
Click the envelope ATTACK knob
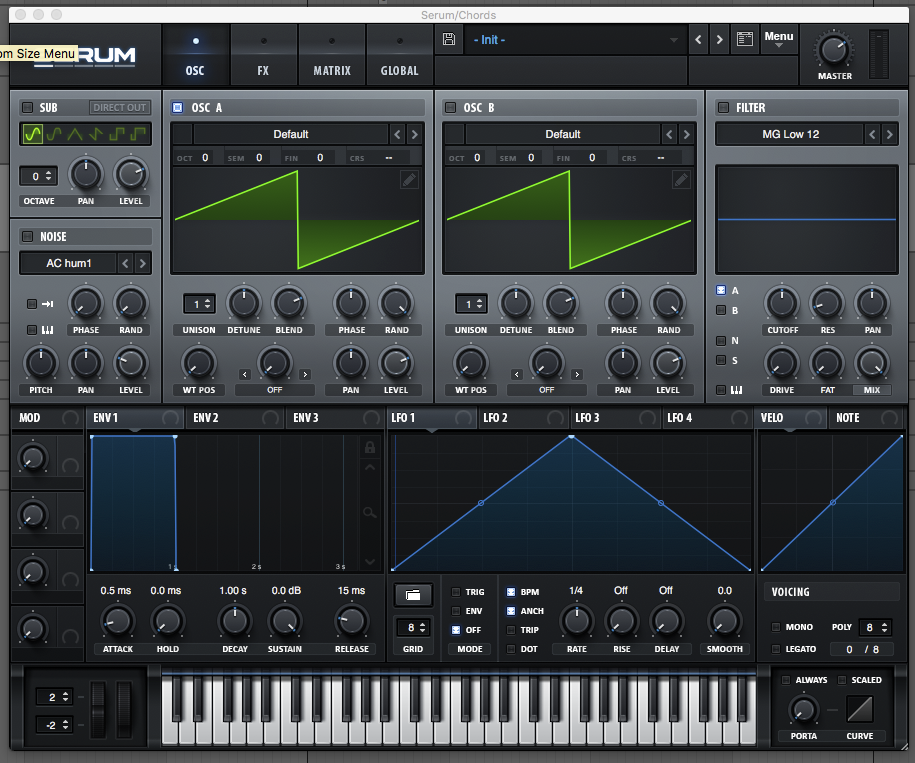click(117, 621)
